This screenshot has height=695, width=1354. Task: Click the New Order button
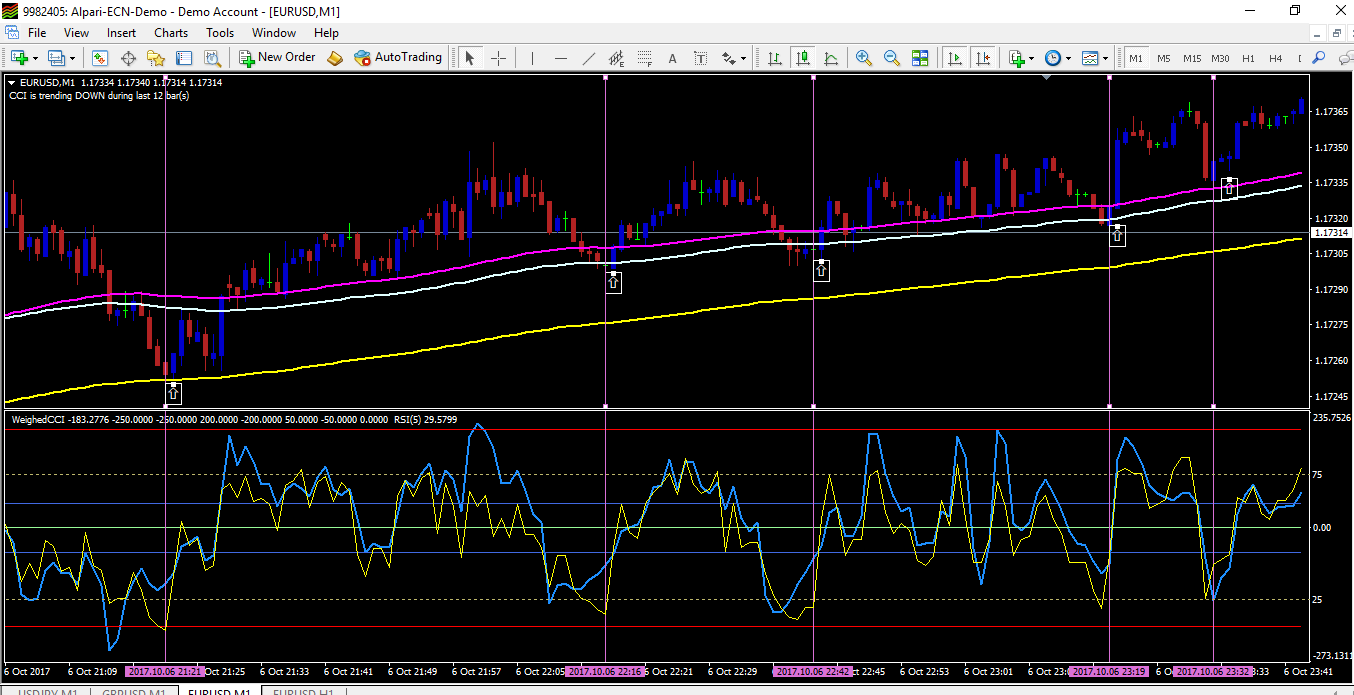tap(277, 58)
